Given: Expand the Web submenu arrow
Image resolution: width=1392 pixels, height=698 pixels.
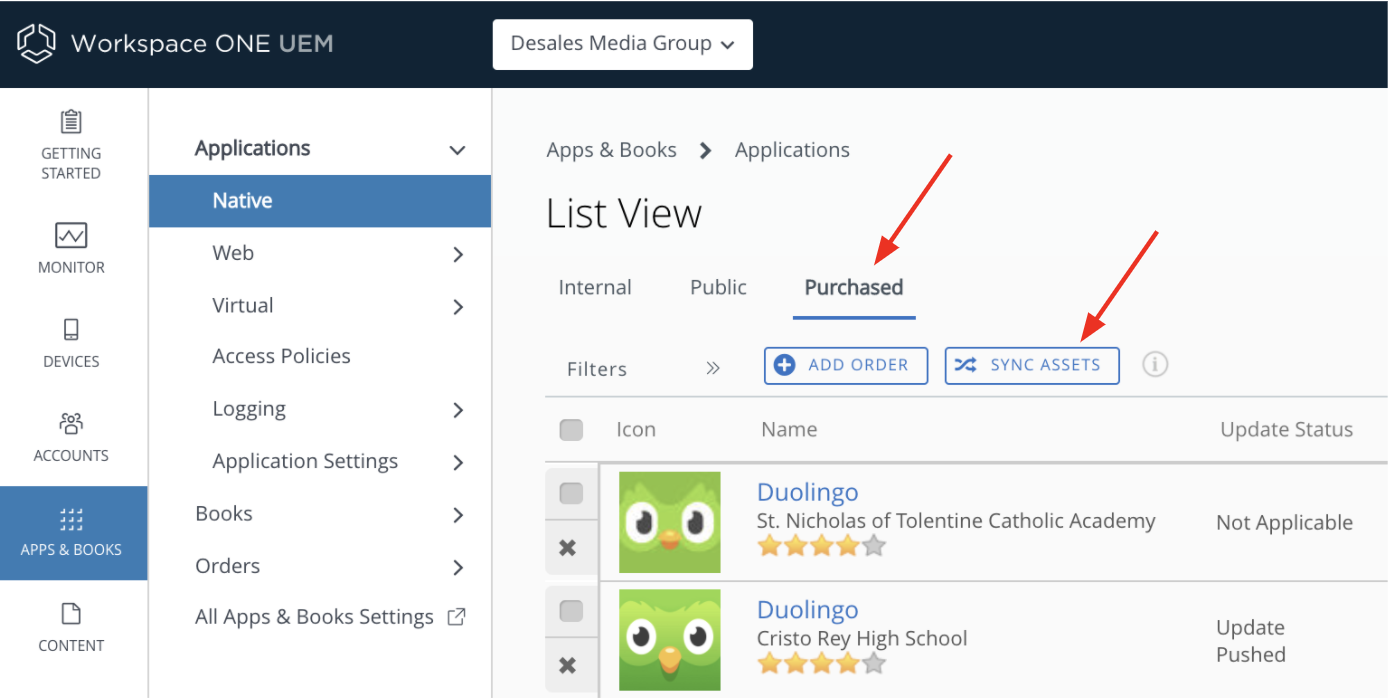Looking at the screenshot, I should click(x=458, y=254).
